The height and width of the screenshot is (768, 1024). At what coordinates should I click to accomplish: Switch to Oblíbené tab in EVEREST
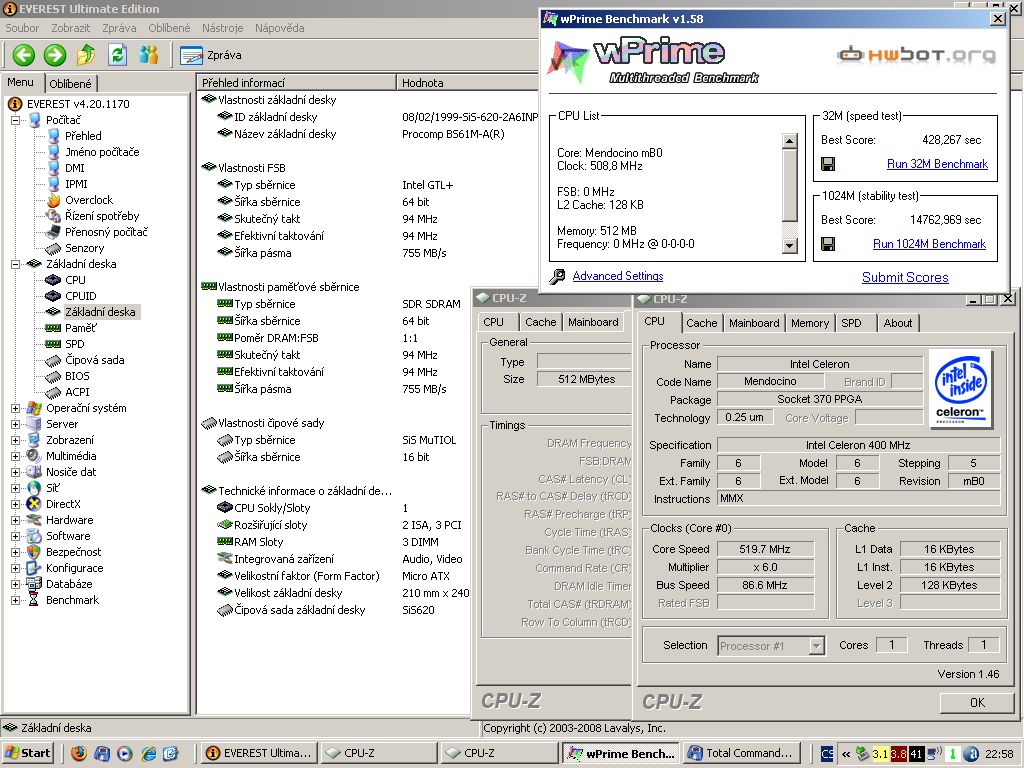(71, 84)
